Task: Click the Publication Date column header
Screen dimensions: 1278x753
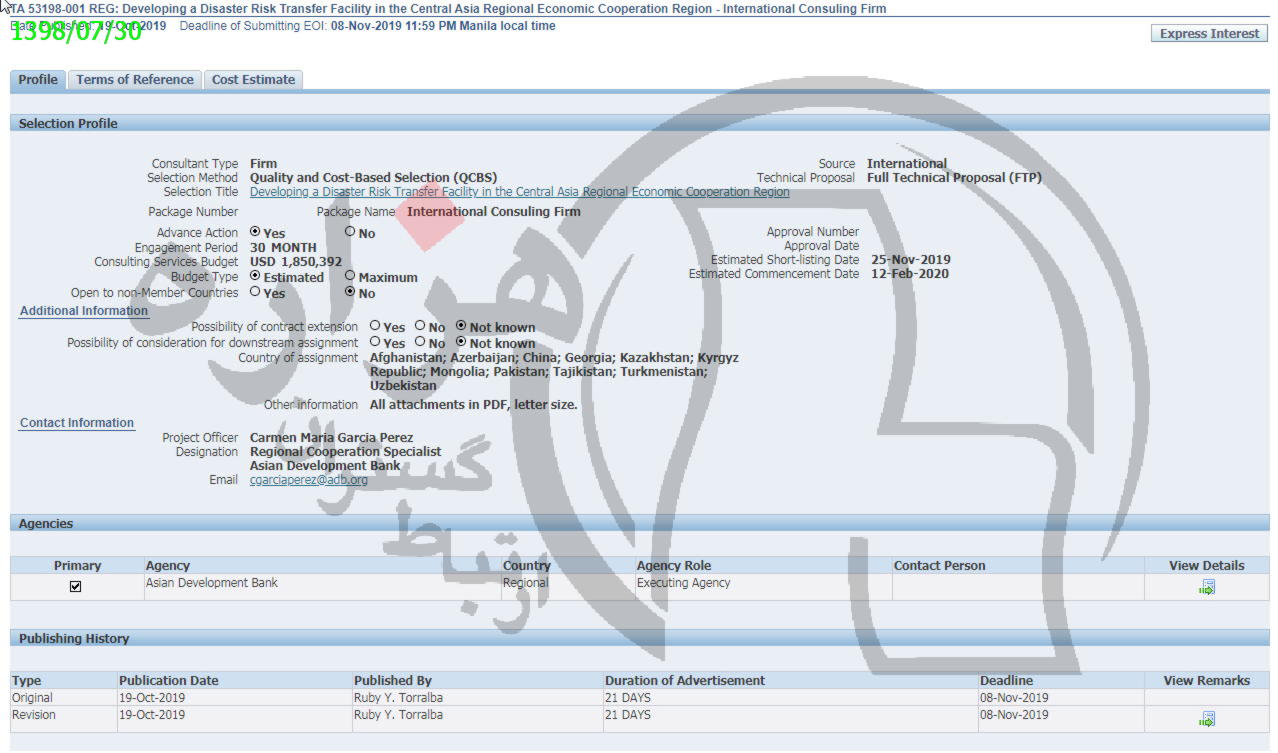Action: 168,681
